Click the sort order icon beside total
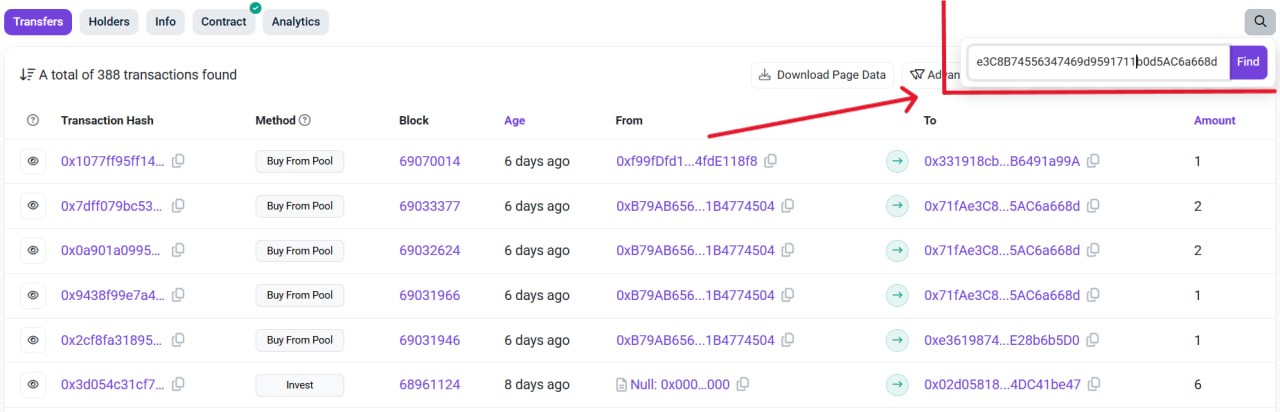 27,75
